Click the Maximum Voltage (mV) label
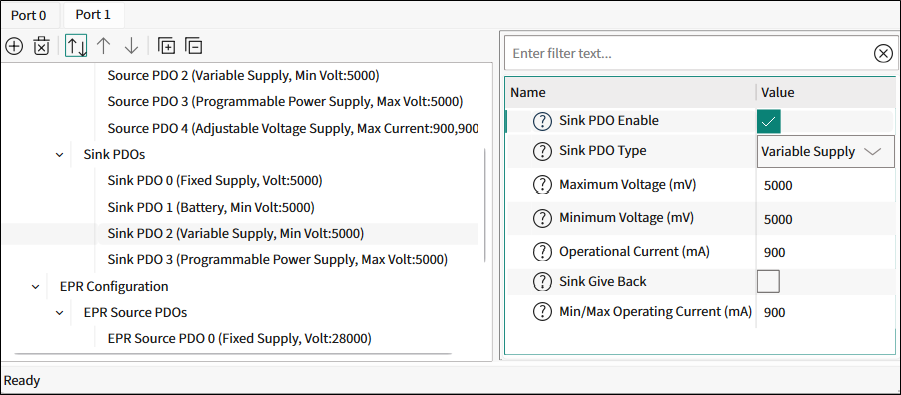The width and height of the screenshot is (901, 395). coord(628,185)
